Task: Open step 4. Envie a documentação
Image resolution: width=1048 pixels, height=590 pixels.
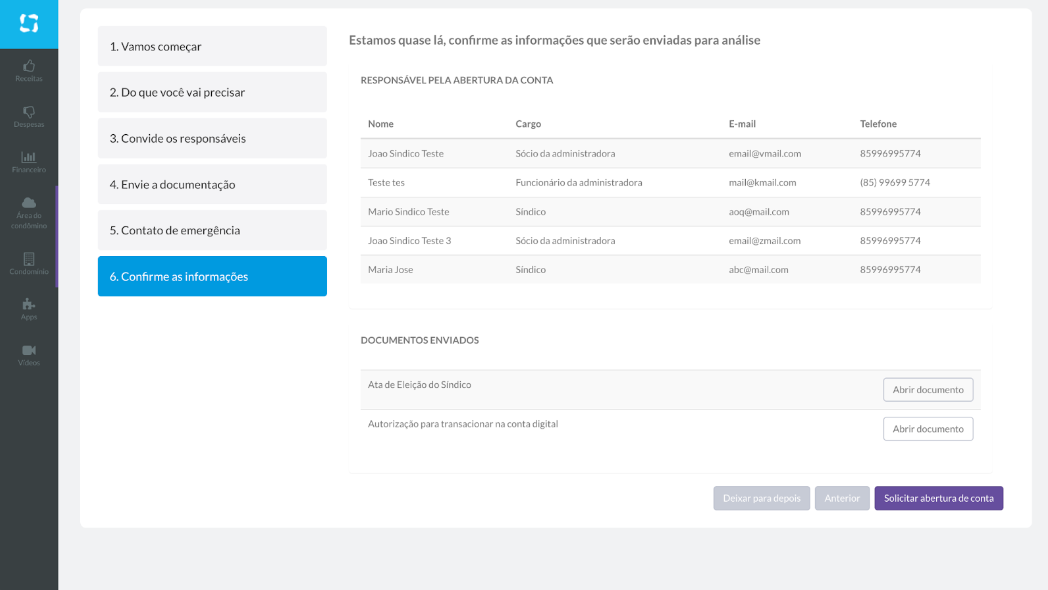Action: (212, 184)
